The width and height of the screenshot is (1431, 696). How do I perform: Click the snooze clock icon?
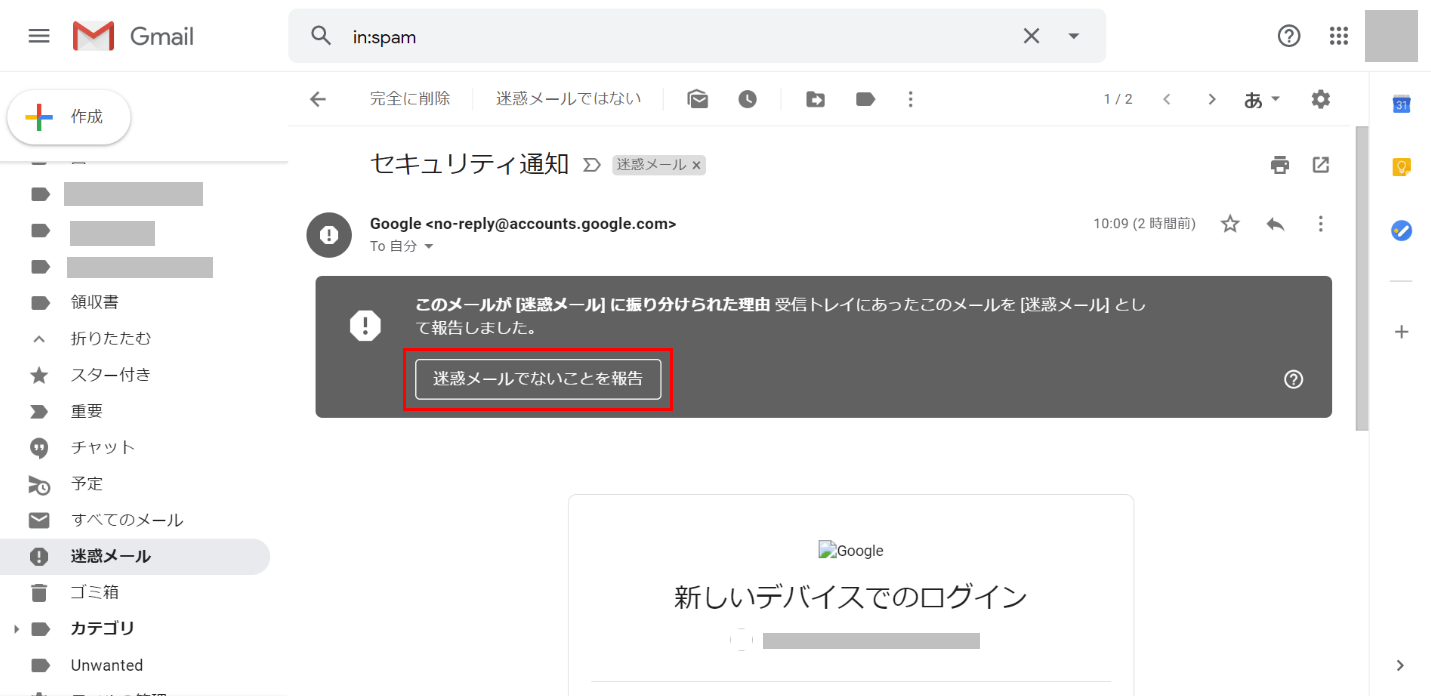pyautogui.click(x=747, y=99)
